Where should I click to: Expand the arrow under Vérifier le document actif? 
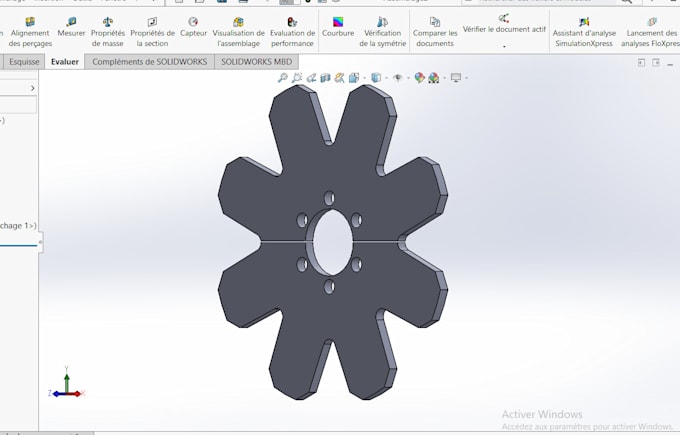point(504,46)
